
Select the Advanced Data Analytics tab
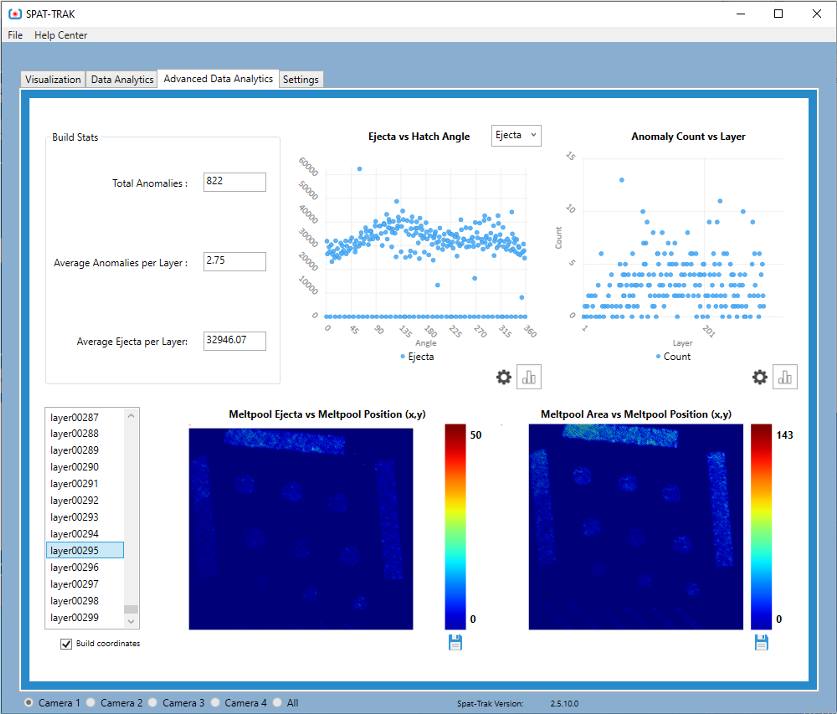pyautogui.click(x=218, y=78)
